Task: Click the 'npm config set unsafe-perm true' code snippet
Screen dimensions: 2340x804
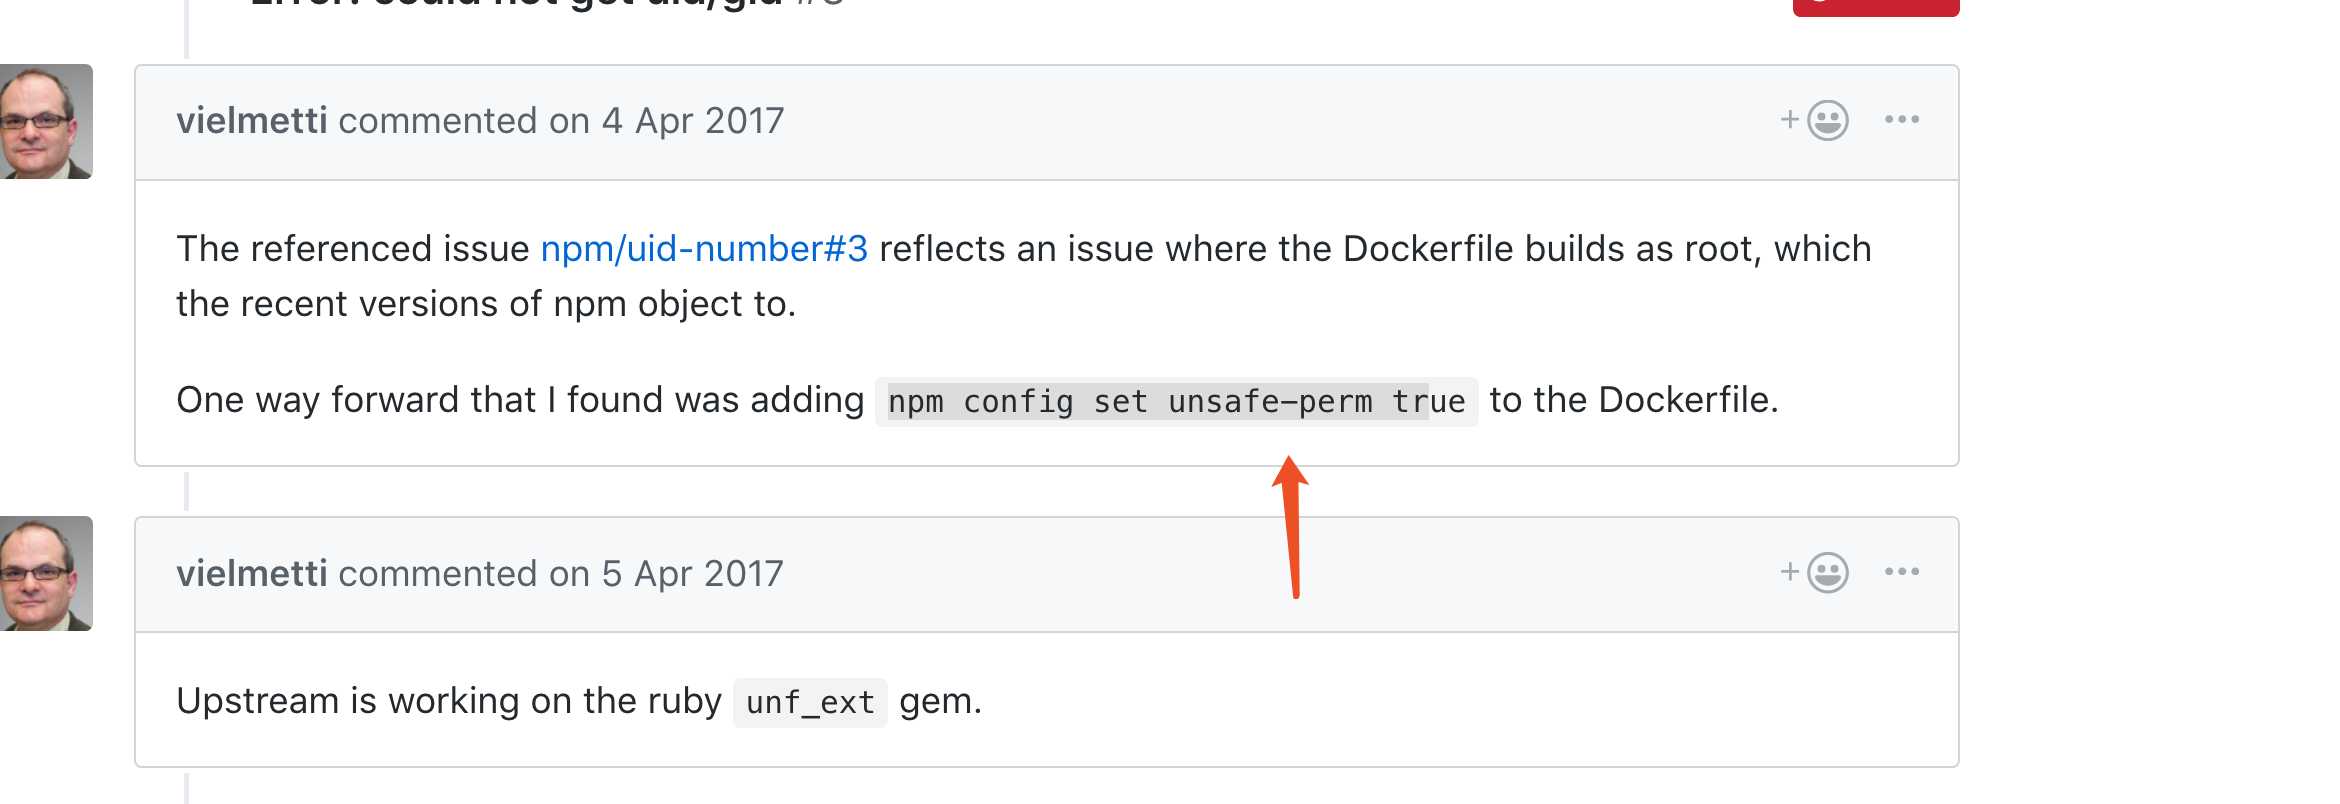Action: pos(1176,402)
